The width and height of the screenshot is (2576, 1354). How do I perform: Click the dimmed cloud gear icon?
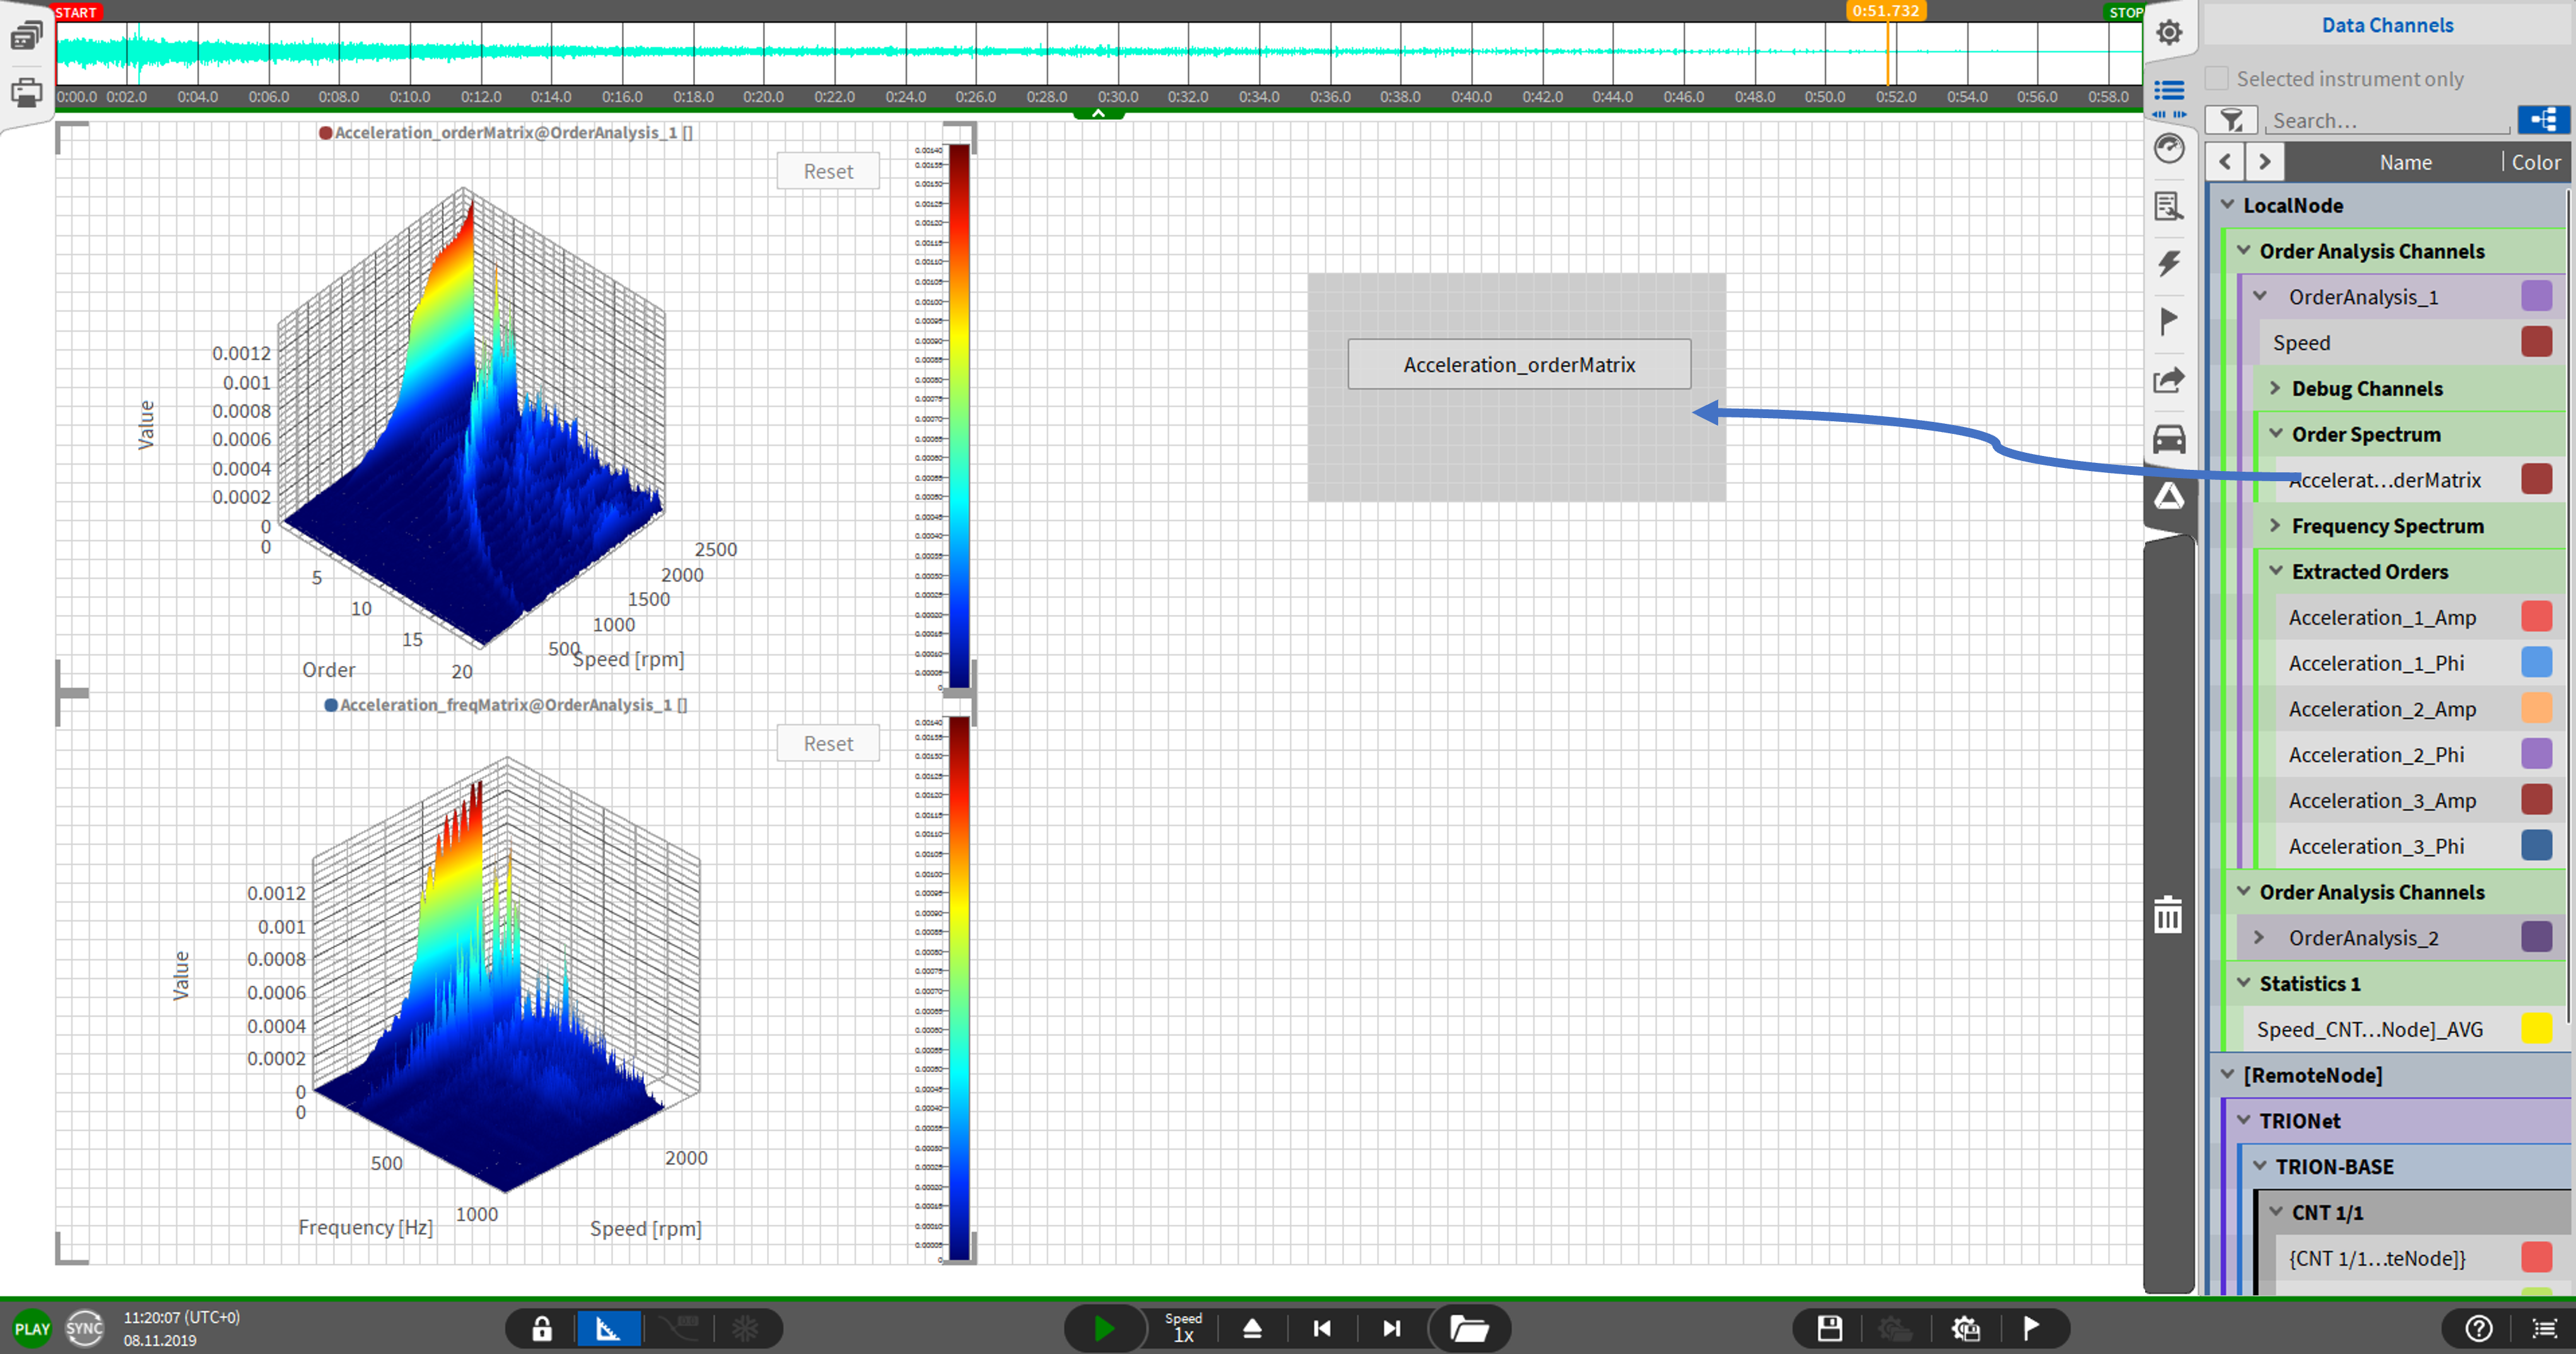click(1895, 1328)
